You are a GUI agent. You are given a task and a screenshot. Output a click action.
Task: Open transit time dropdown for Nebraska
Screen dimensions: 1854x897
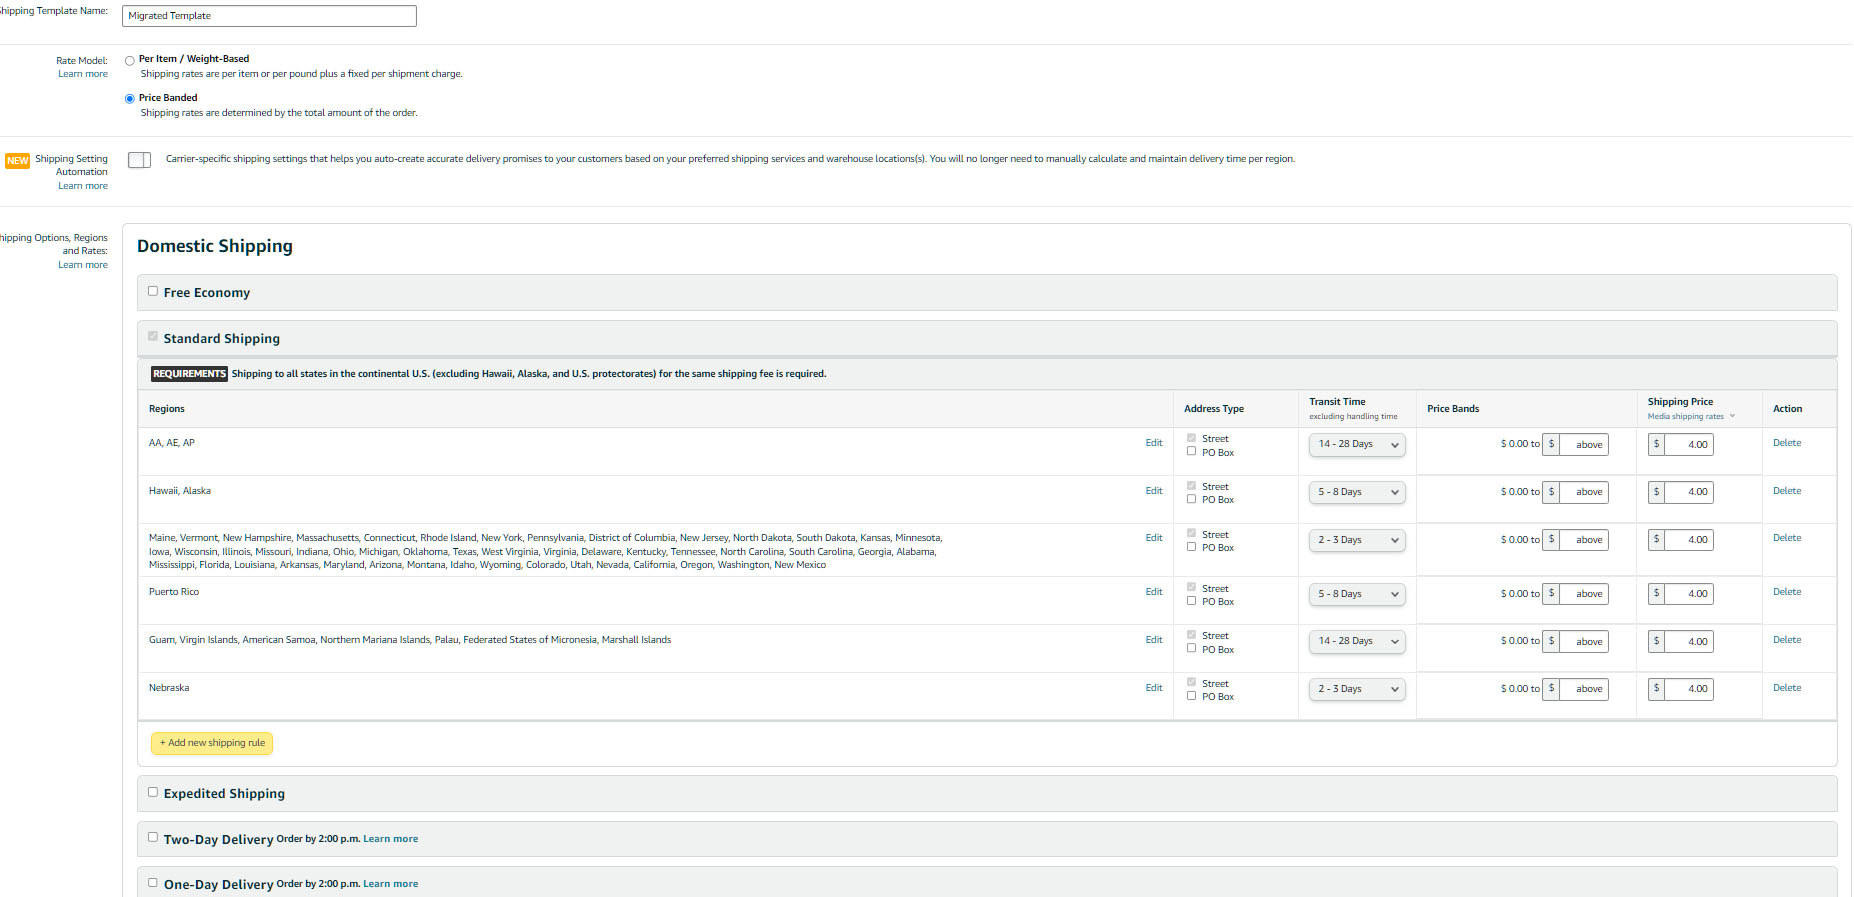[x=1357, y=689]
